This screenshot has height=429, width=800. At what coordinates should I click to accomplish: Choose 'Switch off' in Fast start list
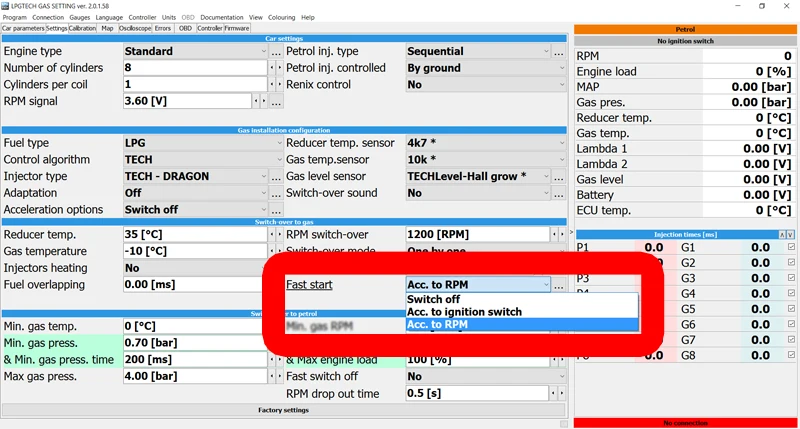(522, 299)
